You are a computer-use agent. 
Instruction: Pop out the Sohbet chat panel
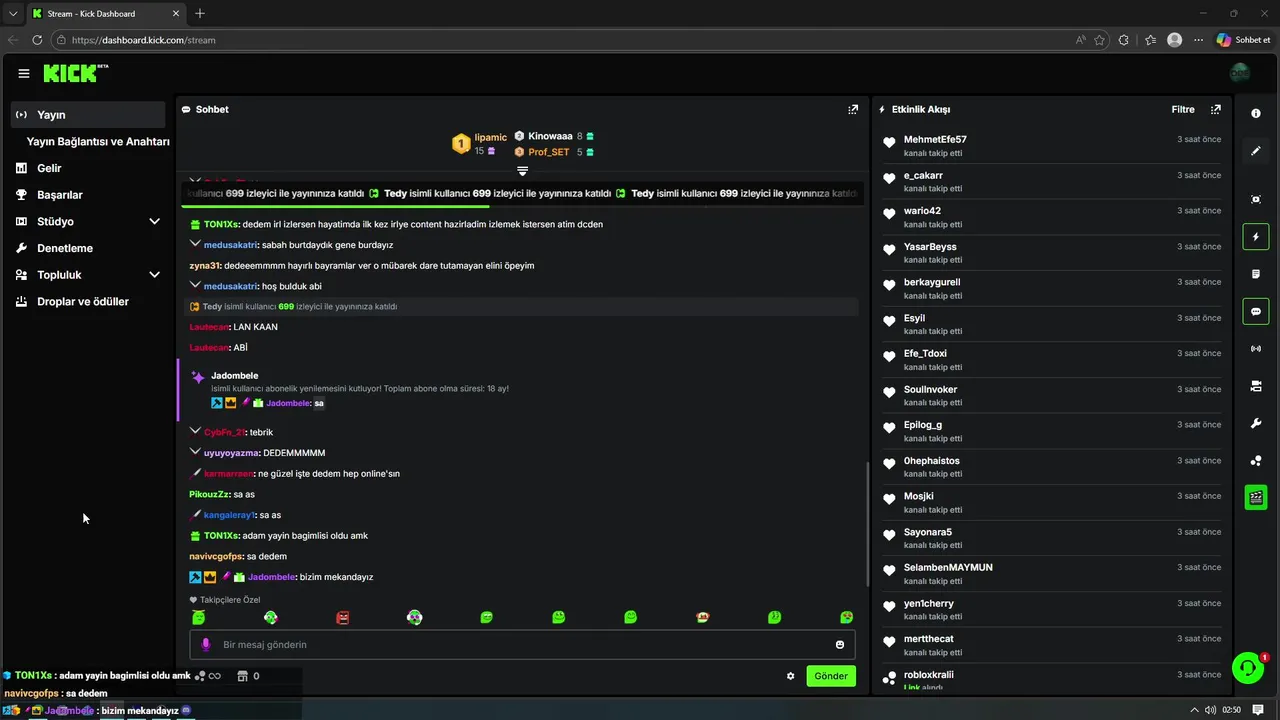[853, 109]
